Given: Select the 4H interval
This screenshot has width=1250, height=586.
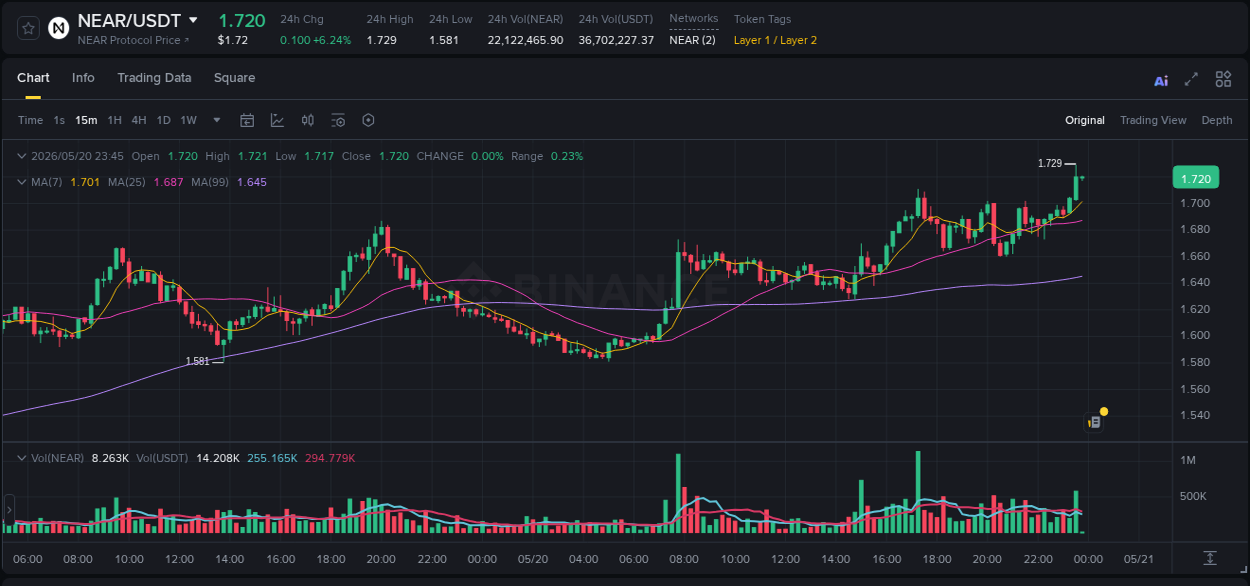Looking at the screenshot, I should pos(138,120).
